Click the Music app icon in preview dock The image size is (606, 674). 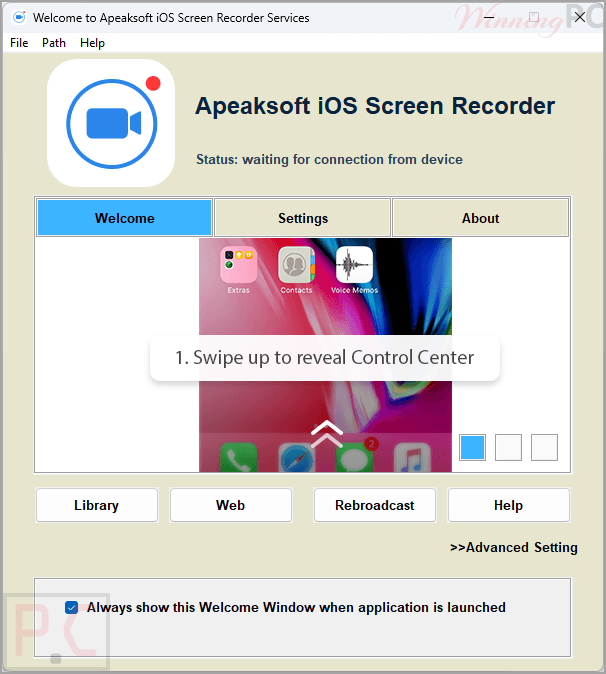coord(412,458)
